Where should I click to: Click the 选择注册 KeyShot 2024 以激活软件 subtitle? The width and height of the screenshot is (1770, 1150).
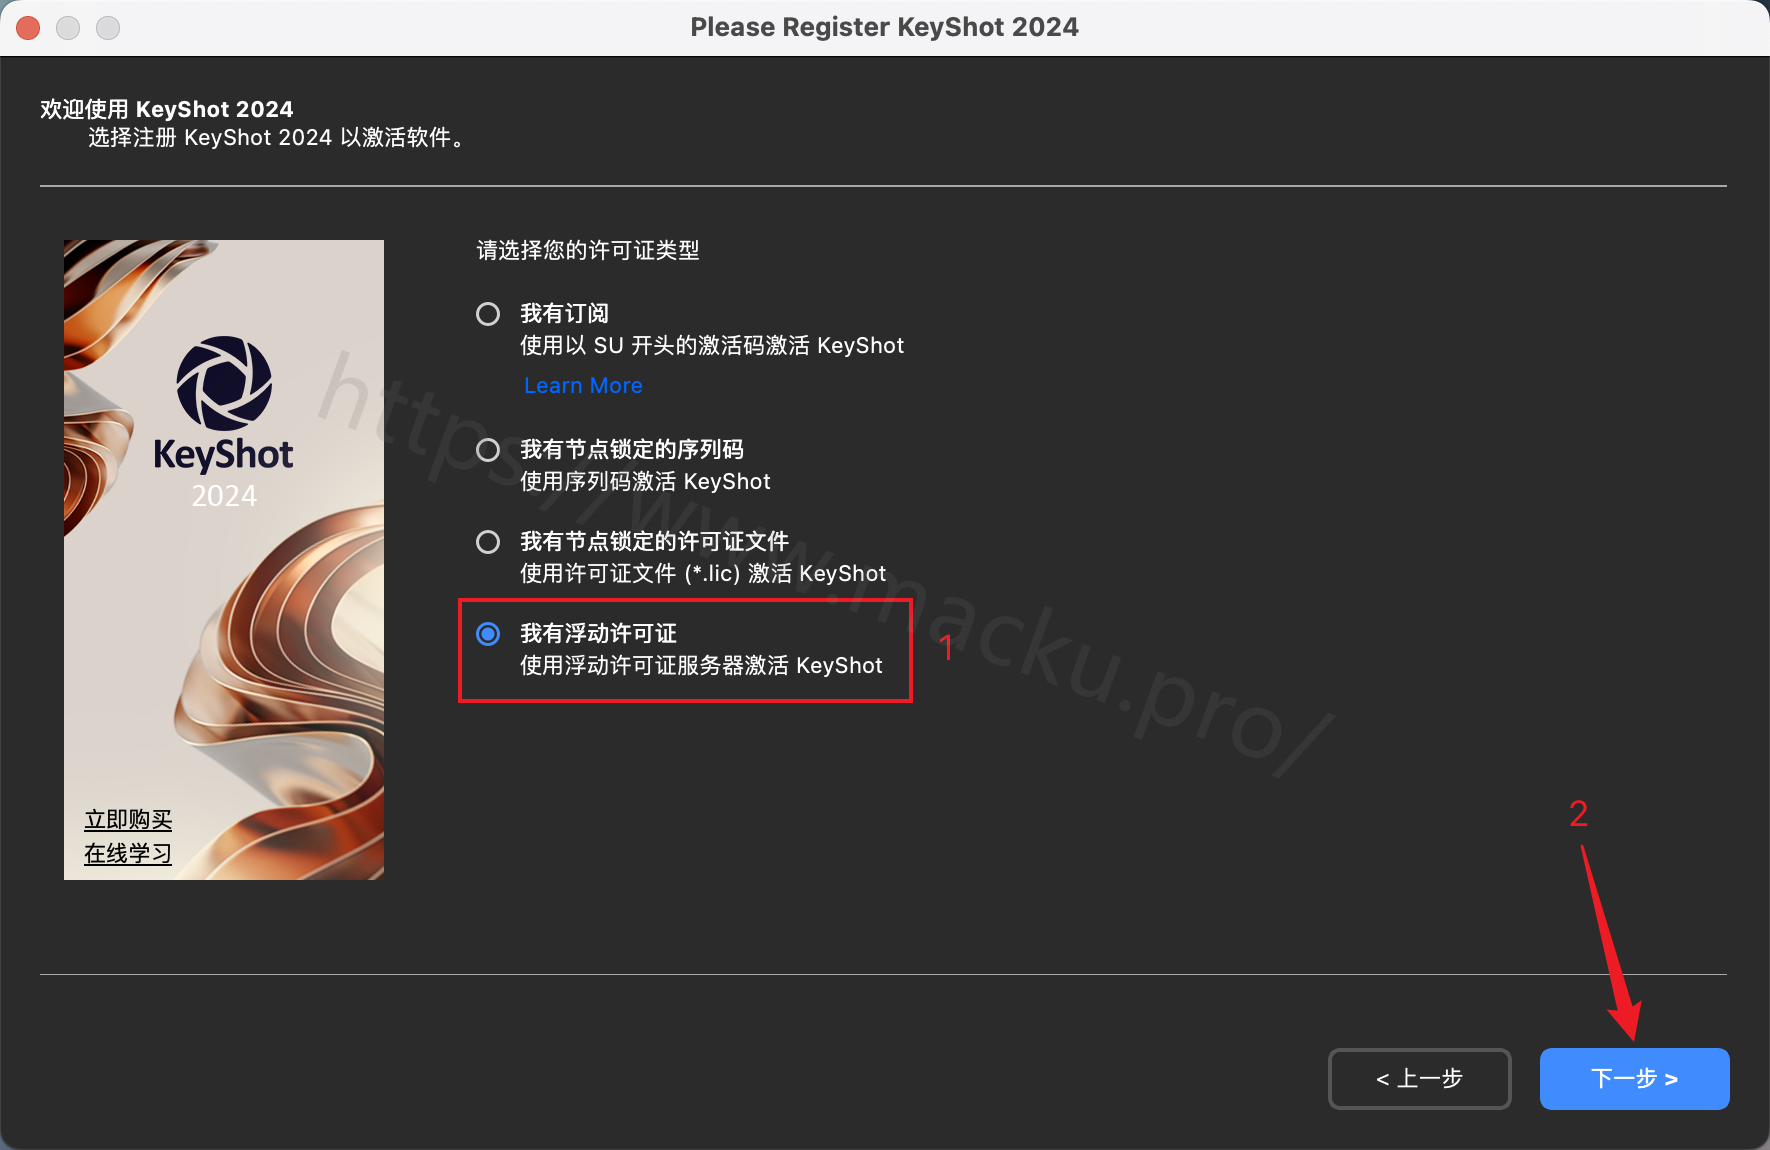pos(277,138)
